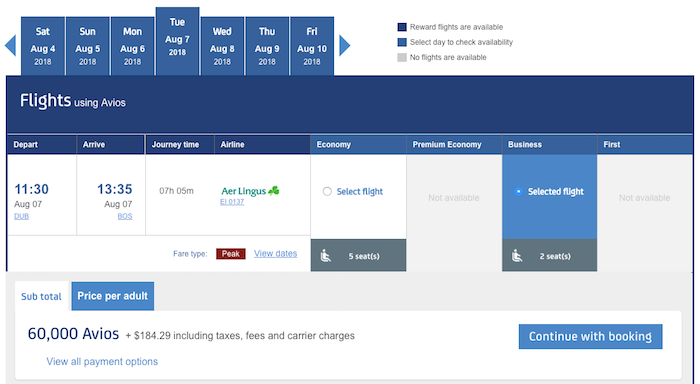Click the BOS arrival airport link
The width and height of the screenshot is (700, 384).
coord(125,216)
